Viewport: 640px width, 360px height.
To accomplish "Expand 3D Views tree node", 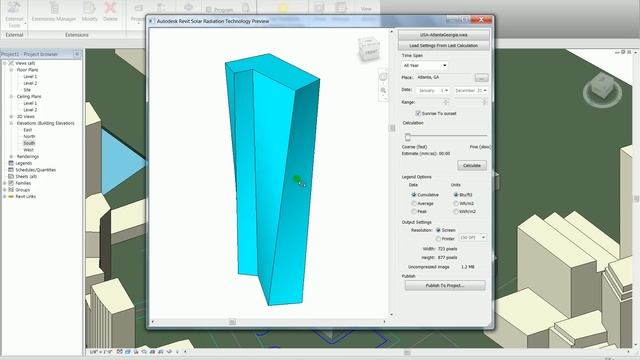I will click(x=11, y=116).
